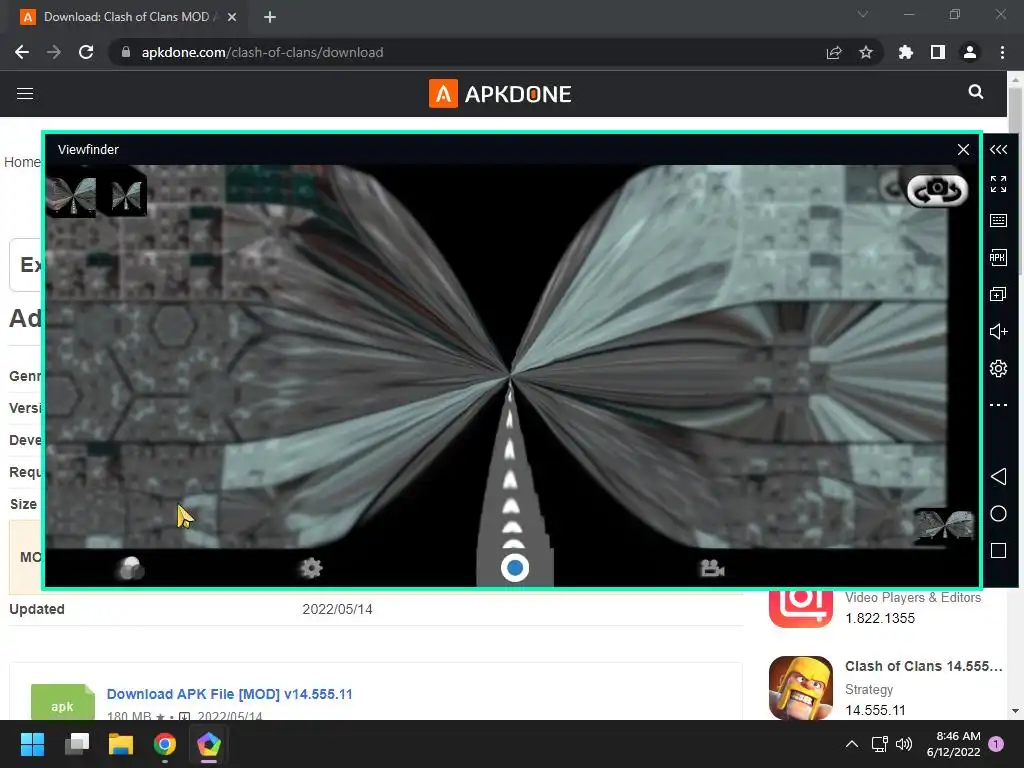
Task: Click the '2022/05/14' Updated value
Action: (x=337, y=609)
